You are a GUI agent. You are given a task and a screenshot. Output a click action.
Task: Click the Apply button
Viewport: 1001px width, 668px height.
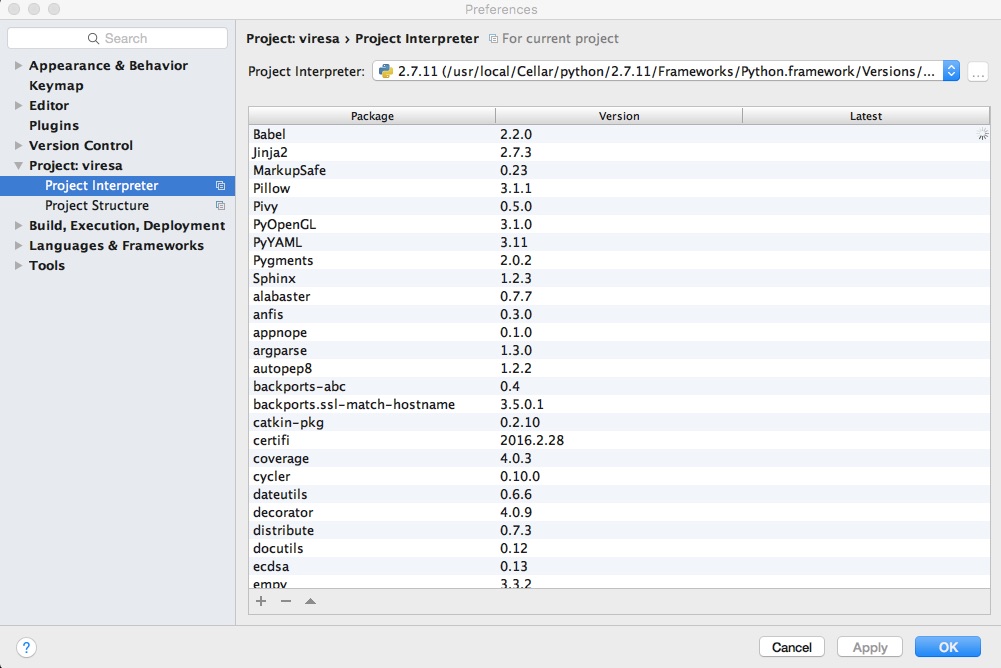869,647
